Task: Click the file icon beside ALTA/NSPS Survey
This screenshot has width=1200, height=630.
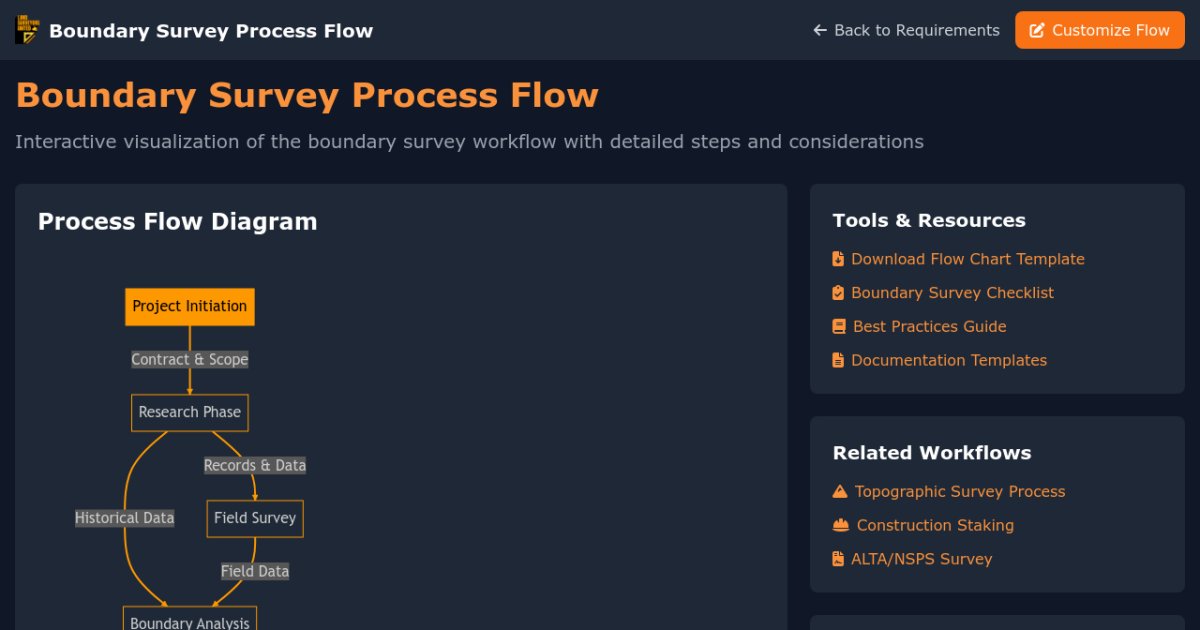Action: click(x=838, y=559)
